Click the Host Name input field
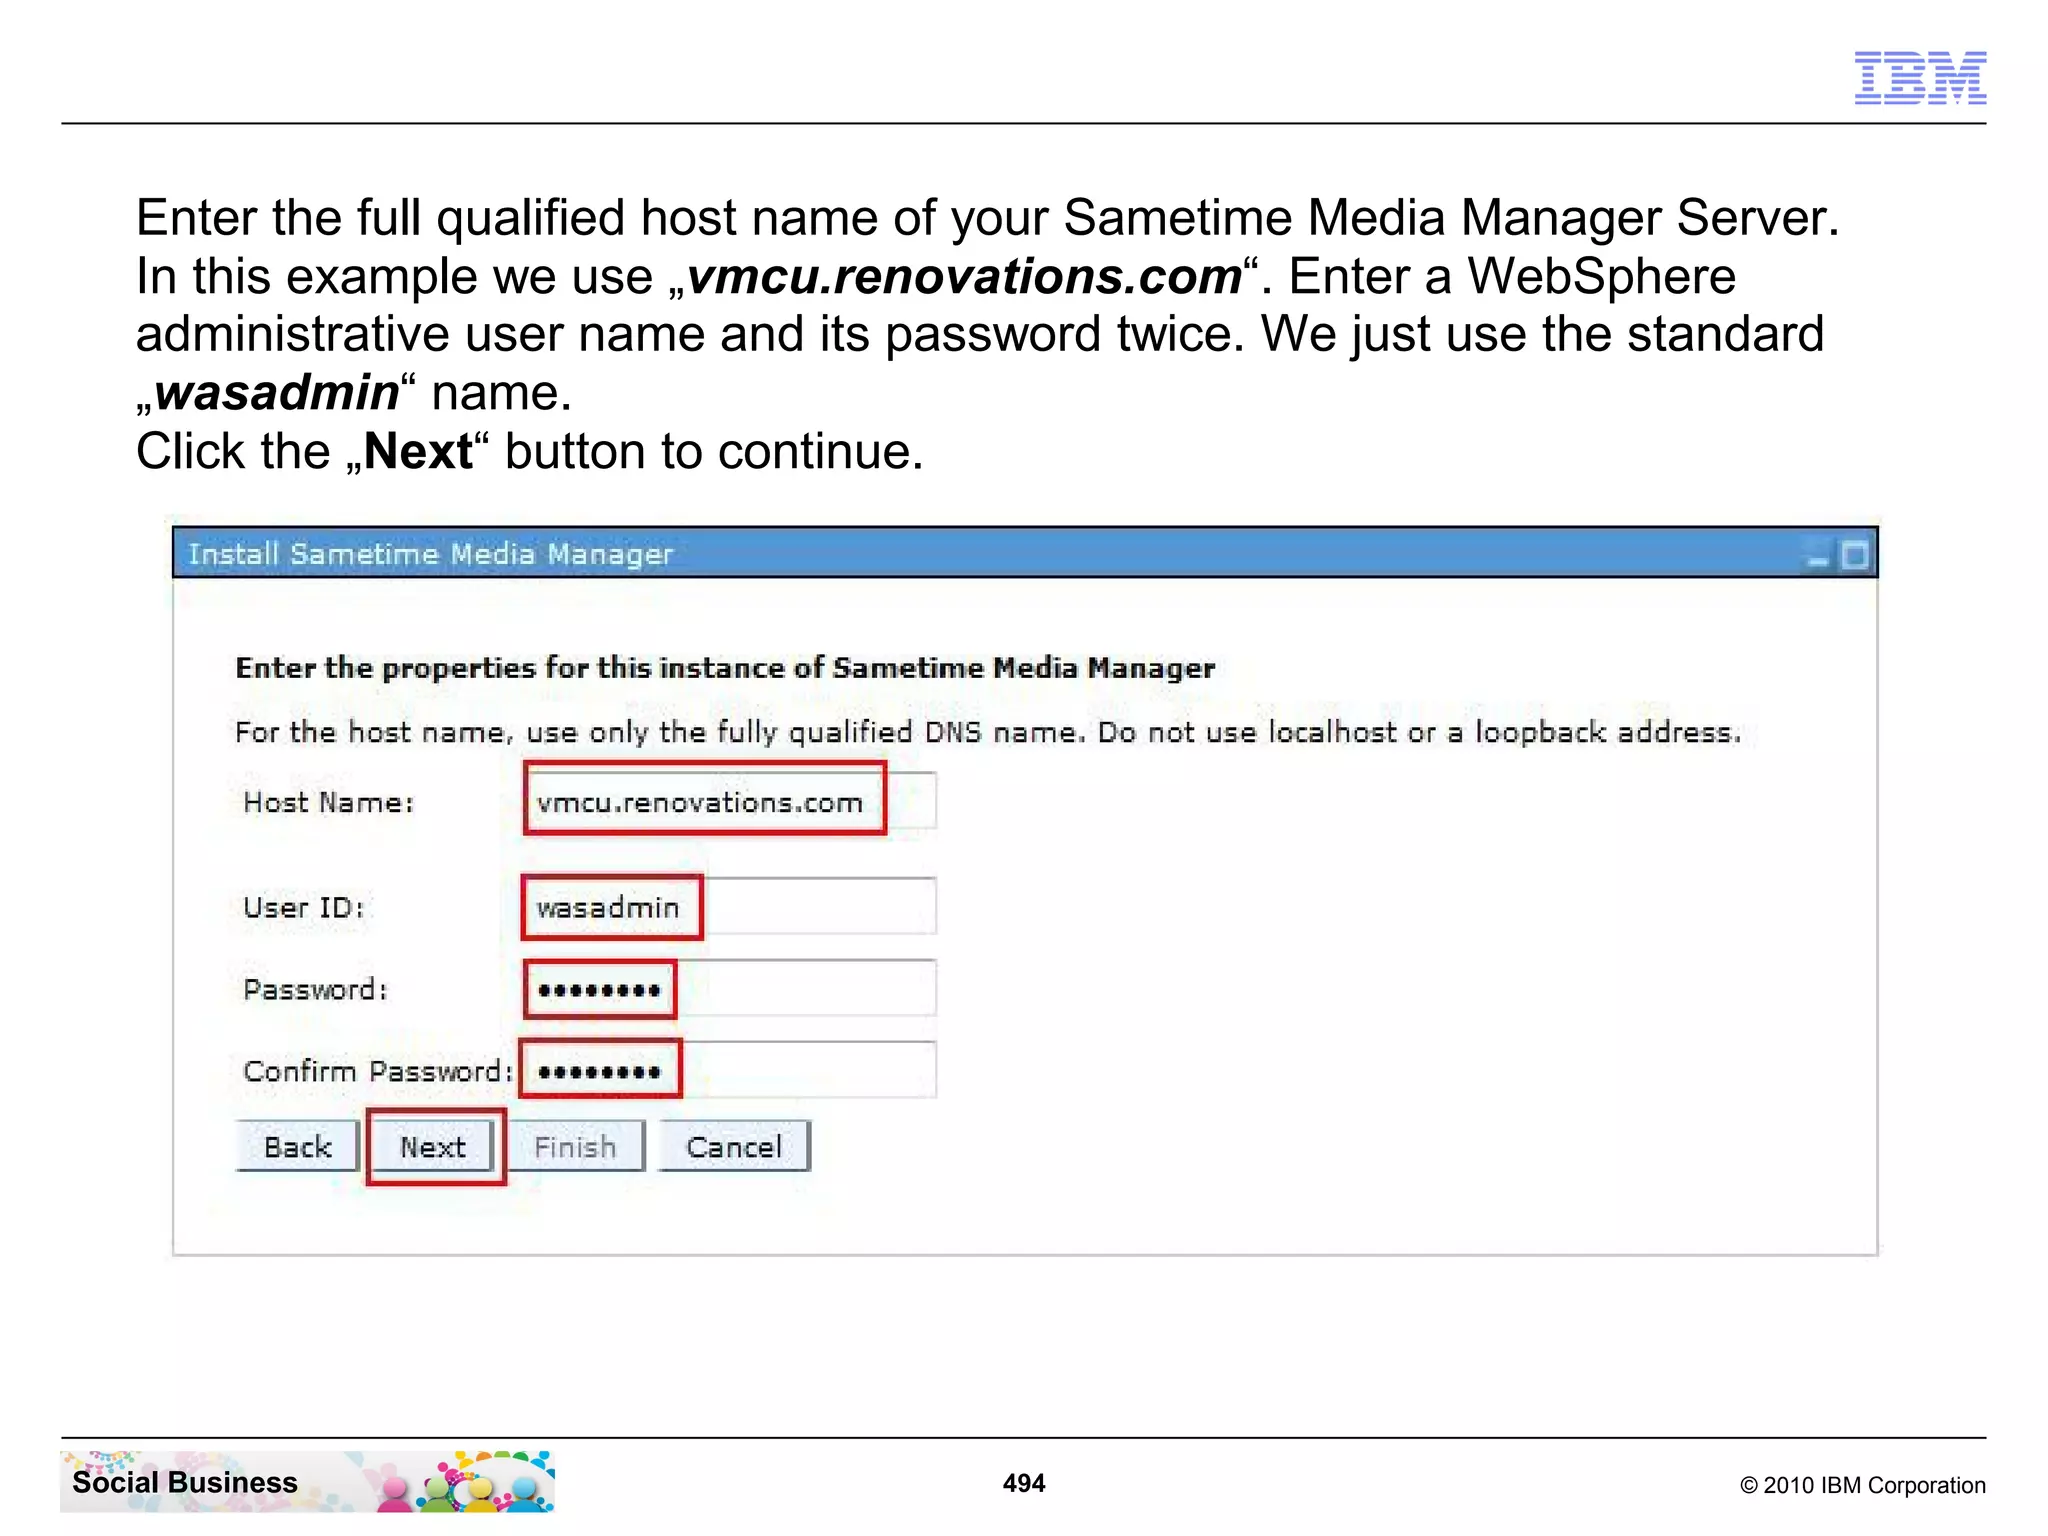 (731, 800)
